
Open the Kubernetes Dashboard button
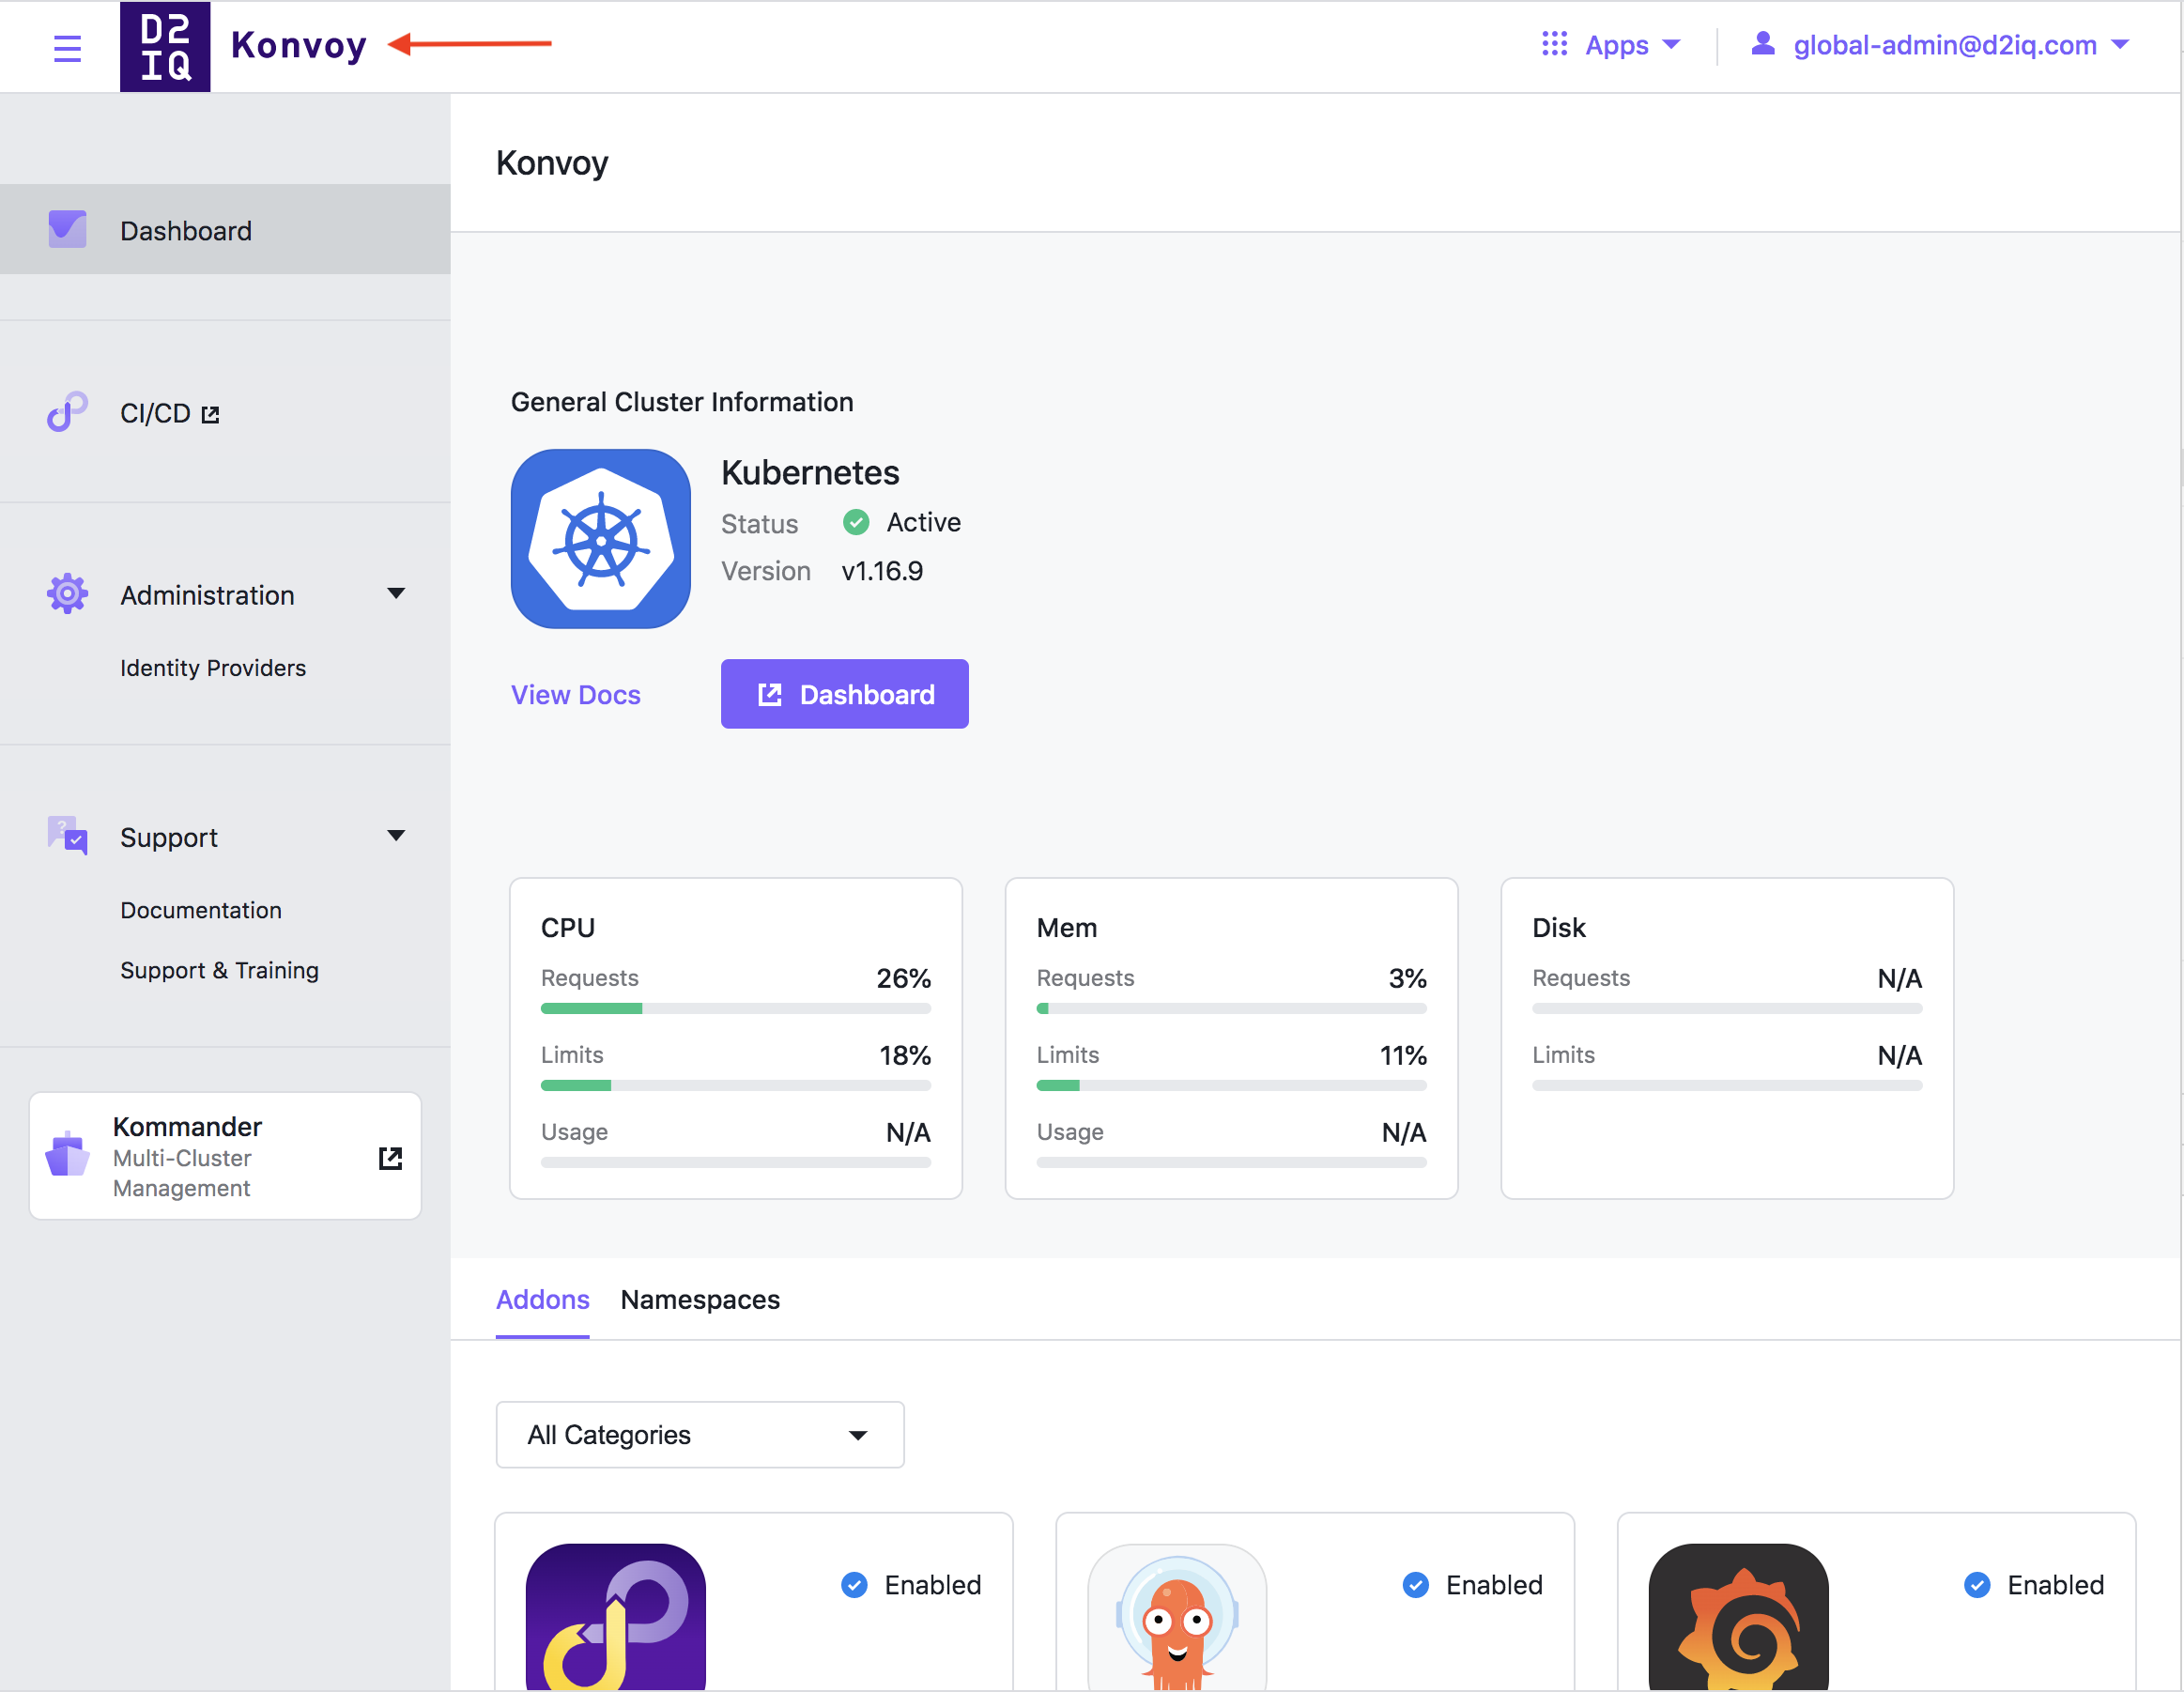point(845,694)
